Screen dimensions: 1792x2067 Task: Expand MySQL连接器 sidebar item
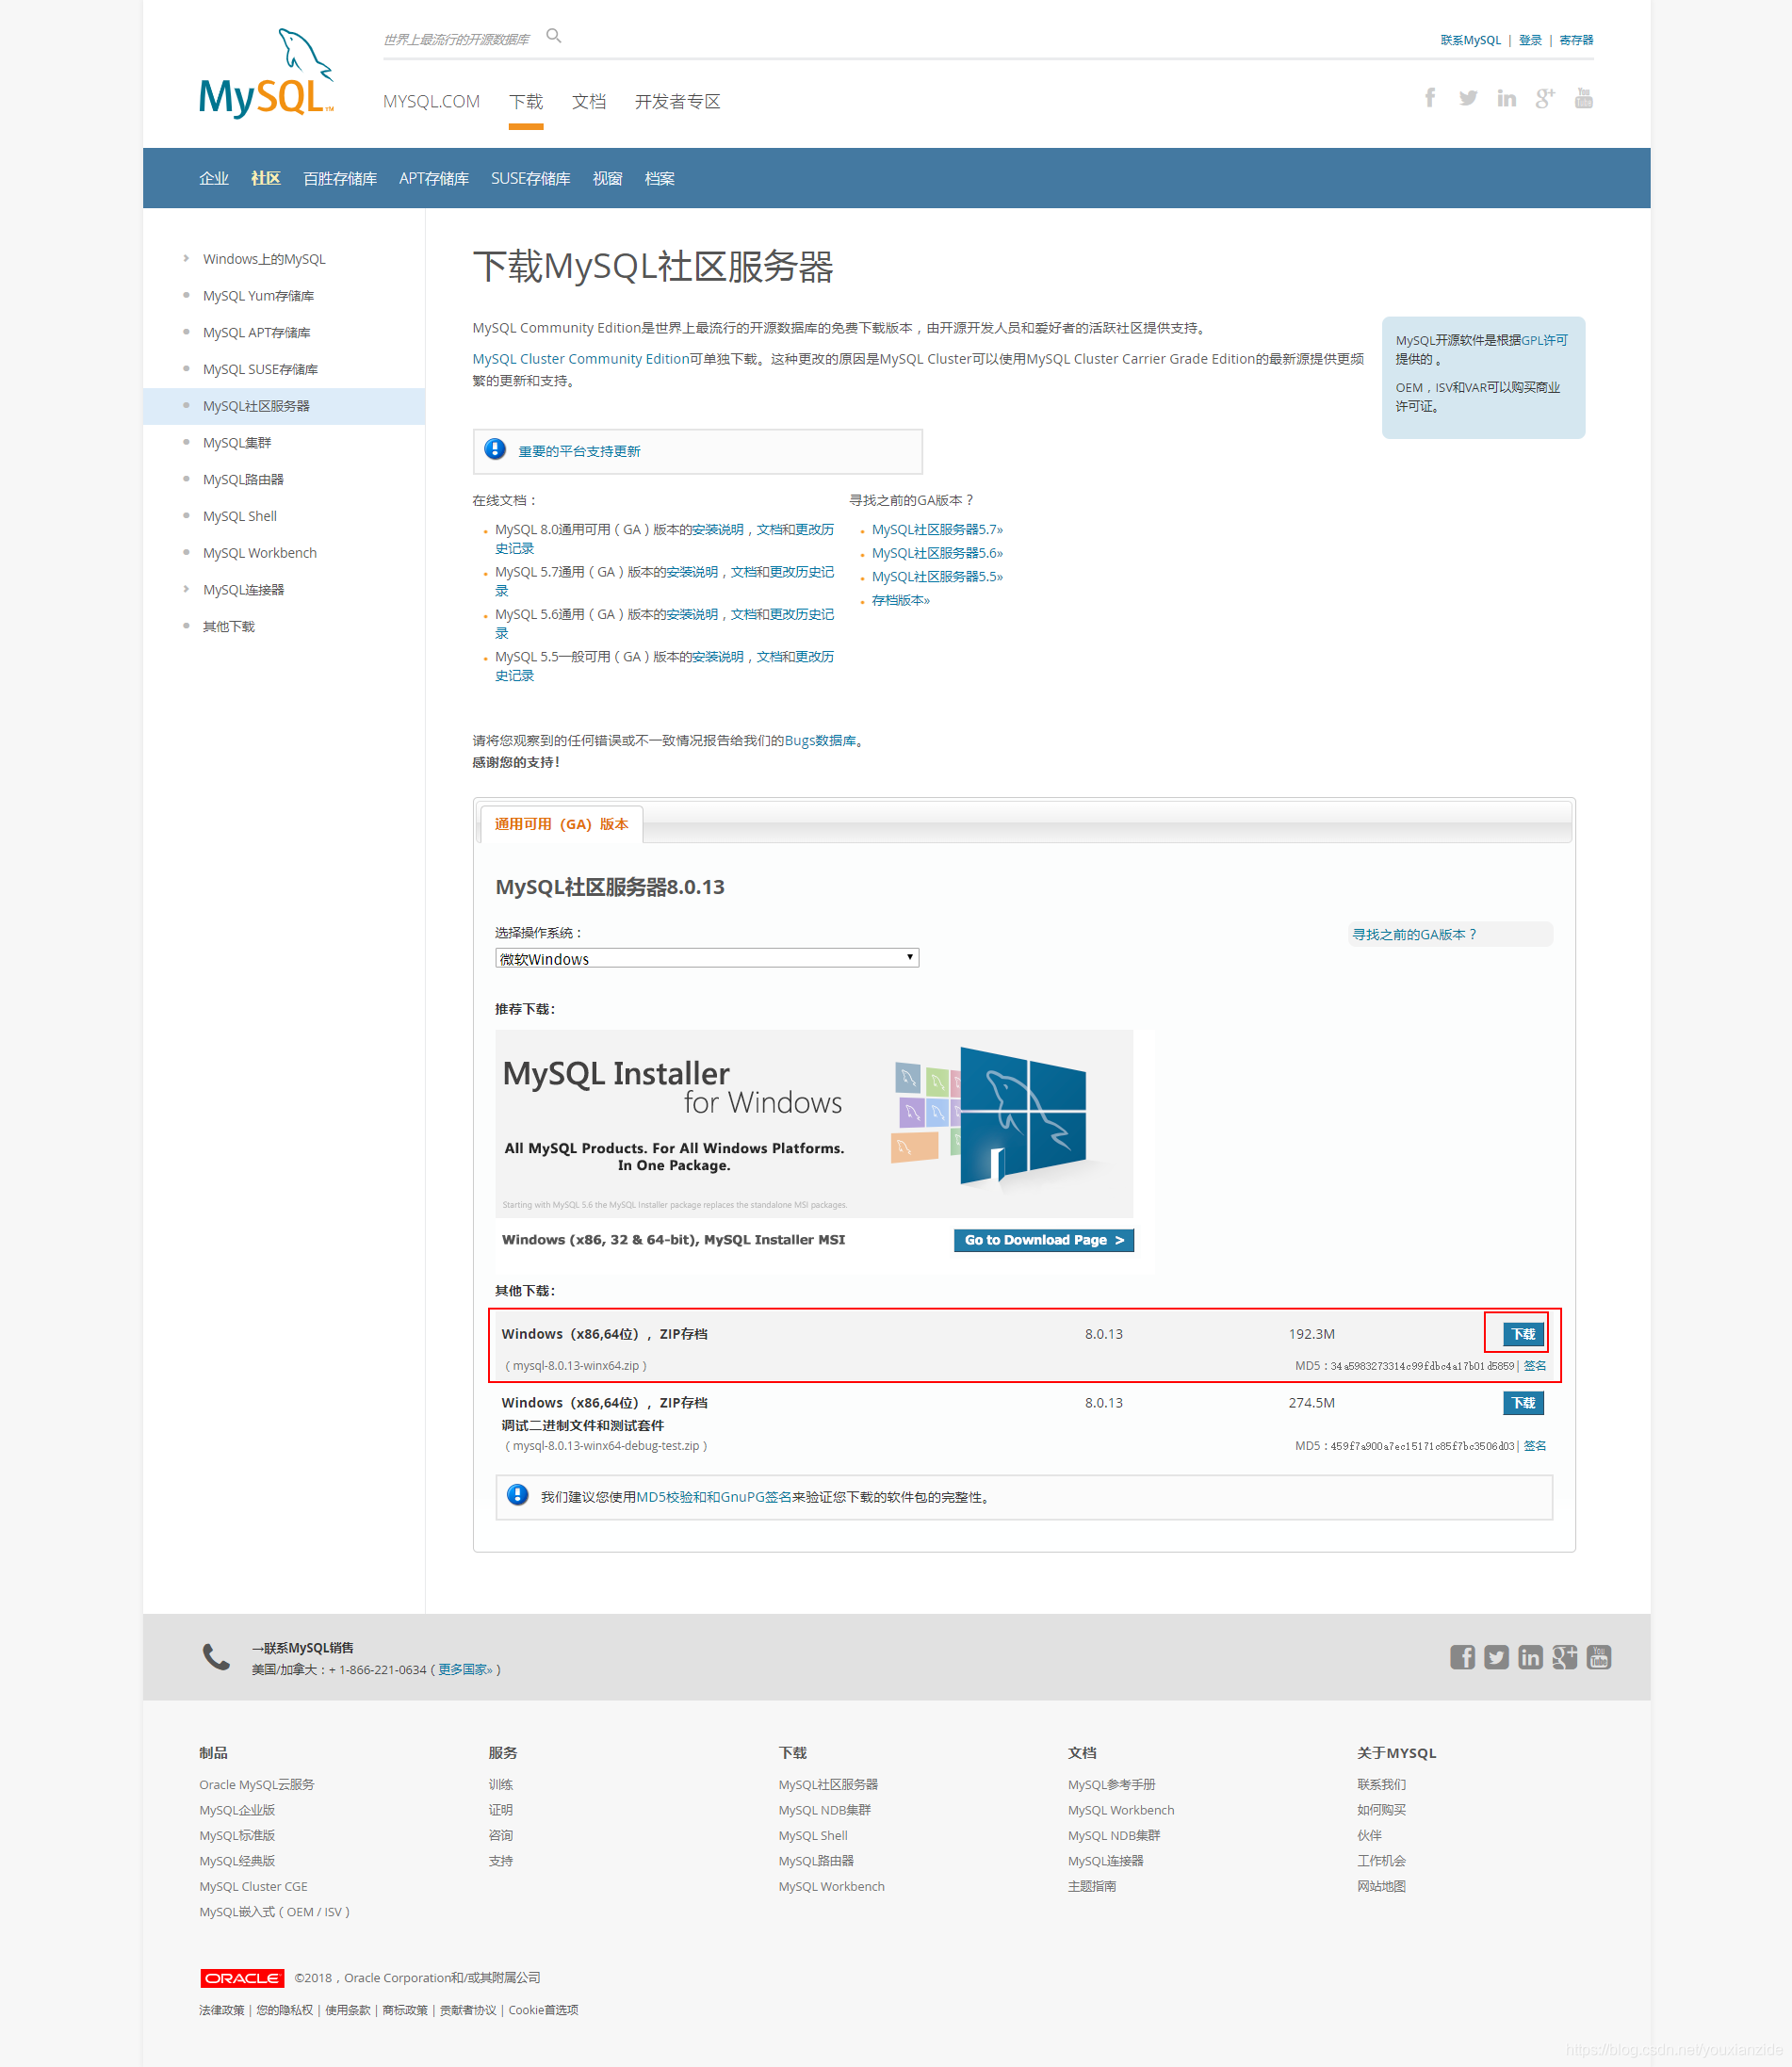pyautogui.click(x=243, y=590)
